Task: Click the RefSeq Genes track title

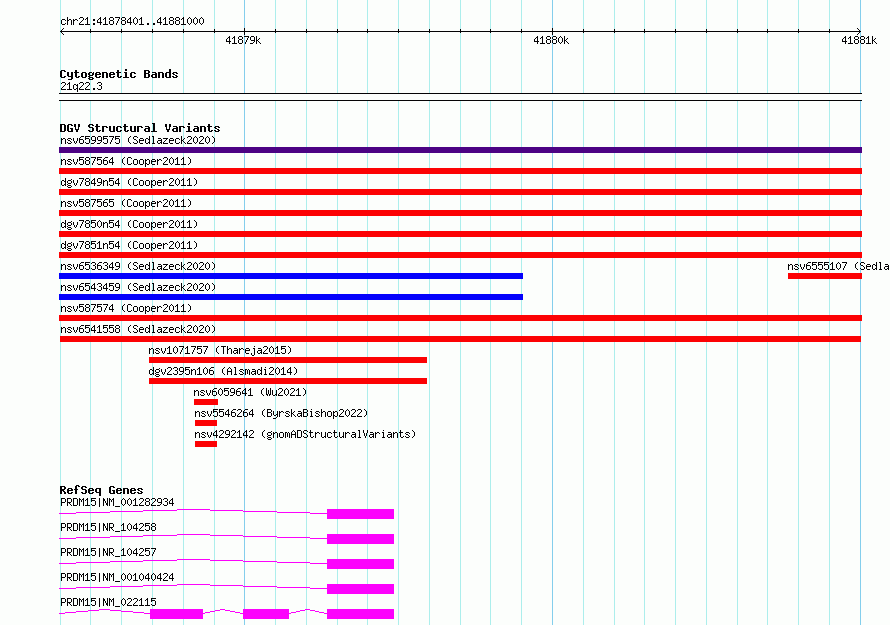Action: (x=101, y=490)
